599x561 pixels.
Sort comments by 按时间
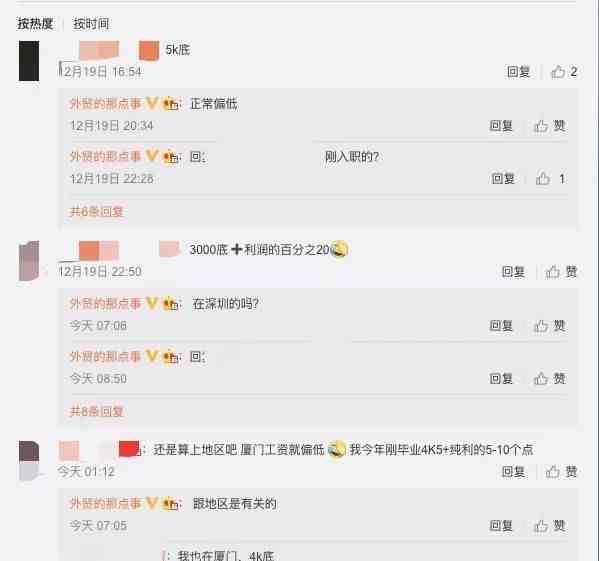tap(91, 24)
